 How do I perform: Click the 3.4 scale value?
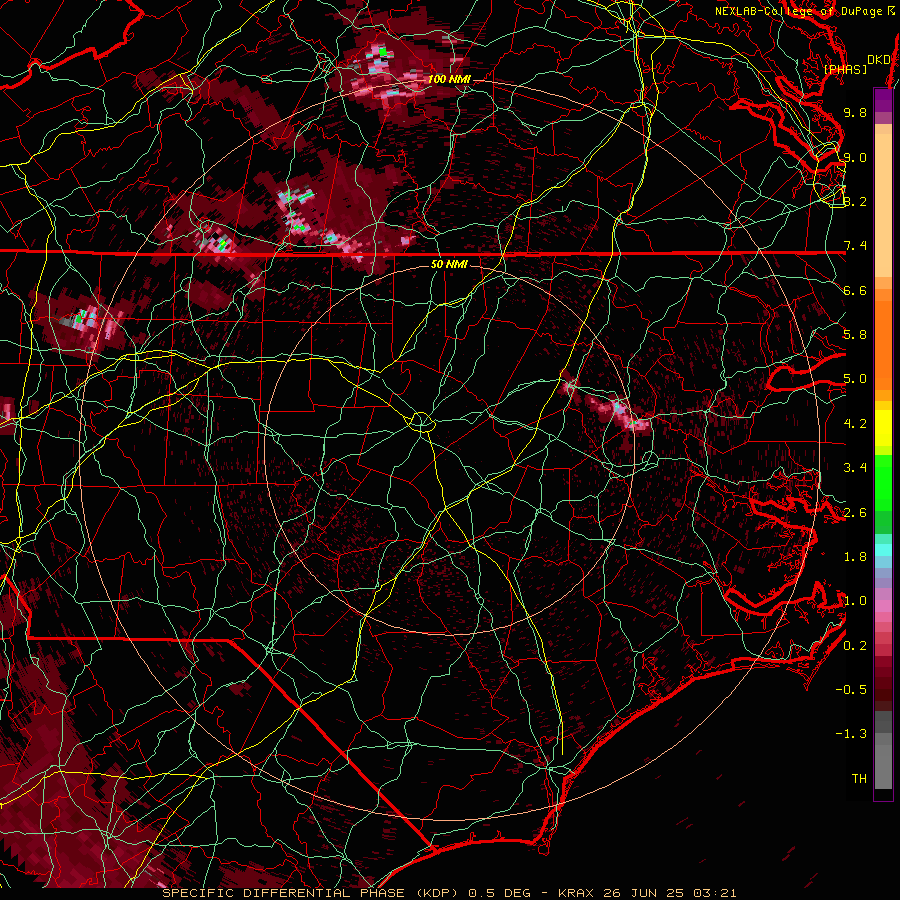click(855, 468)
